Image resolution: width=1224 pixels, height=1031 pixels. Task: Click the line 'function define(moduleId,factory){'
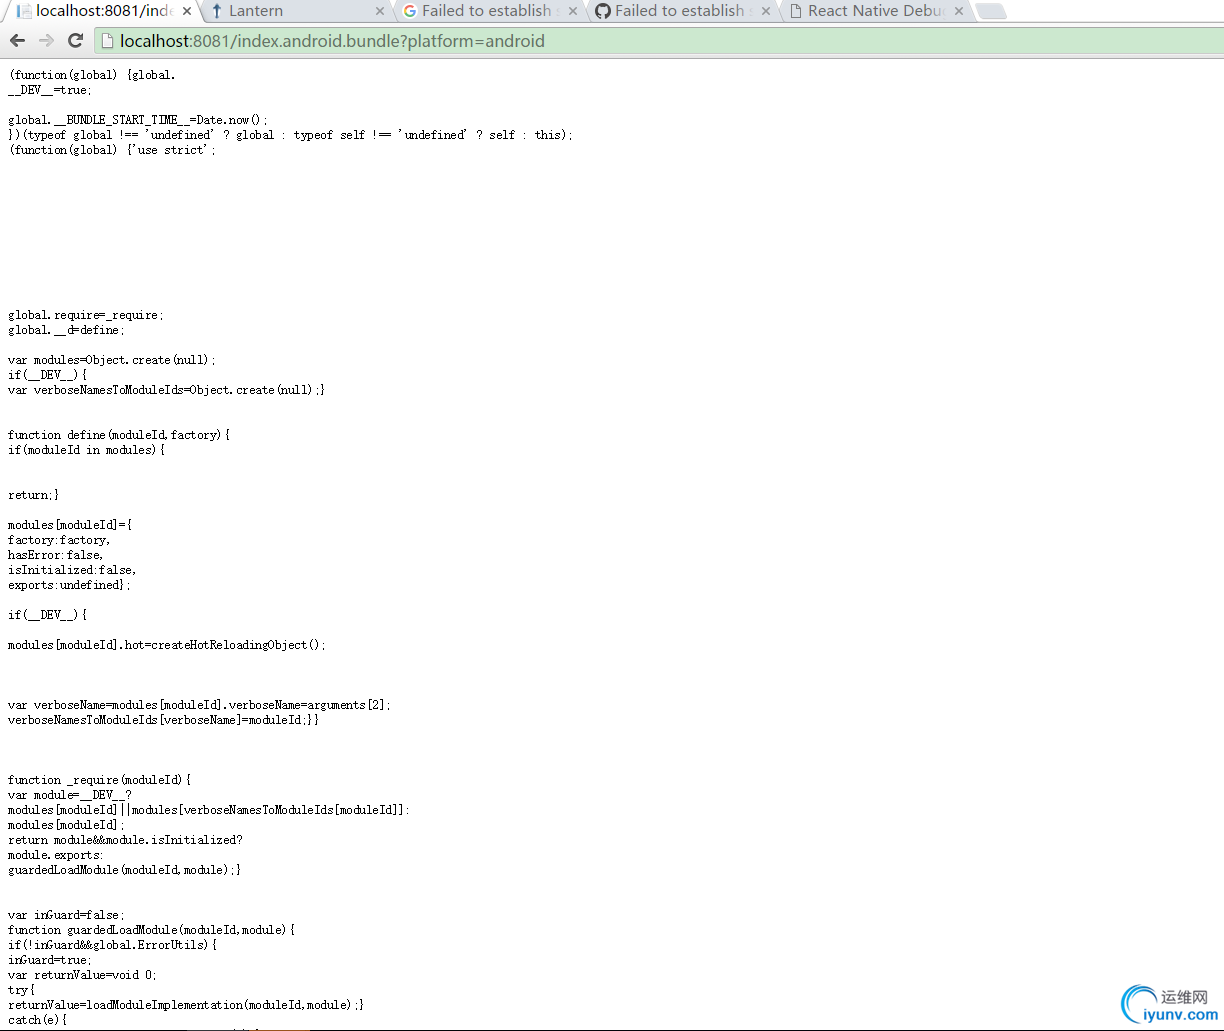pyautogui.click(x=119, y=435)
